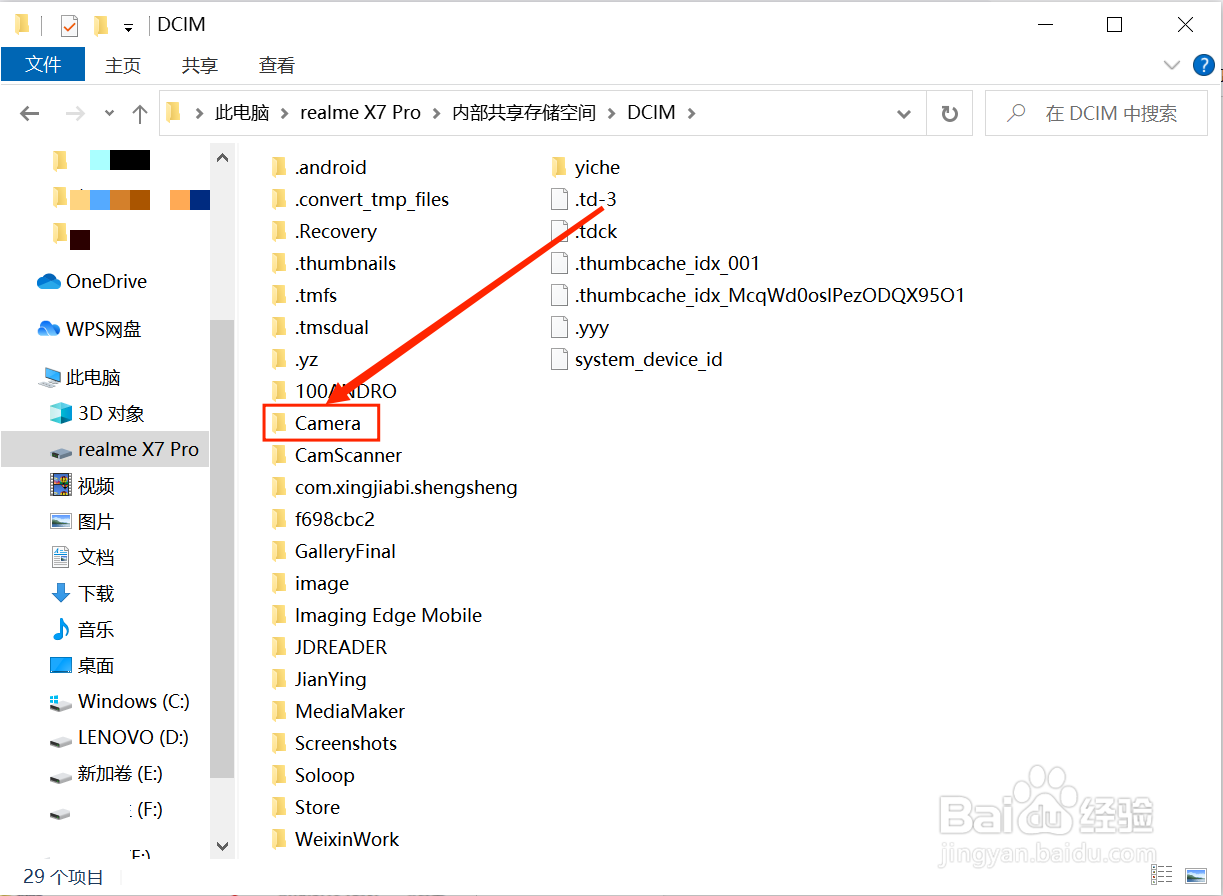Select the .td-3 file icon

click(559, 199)
